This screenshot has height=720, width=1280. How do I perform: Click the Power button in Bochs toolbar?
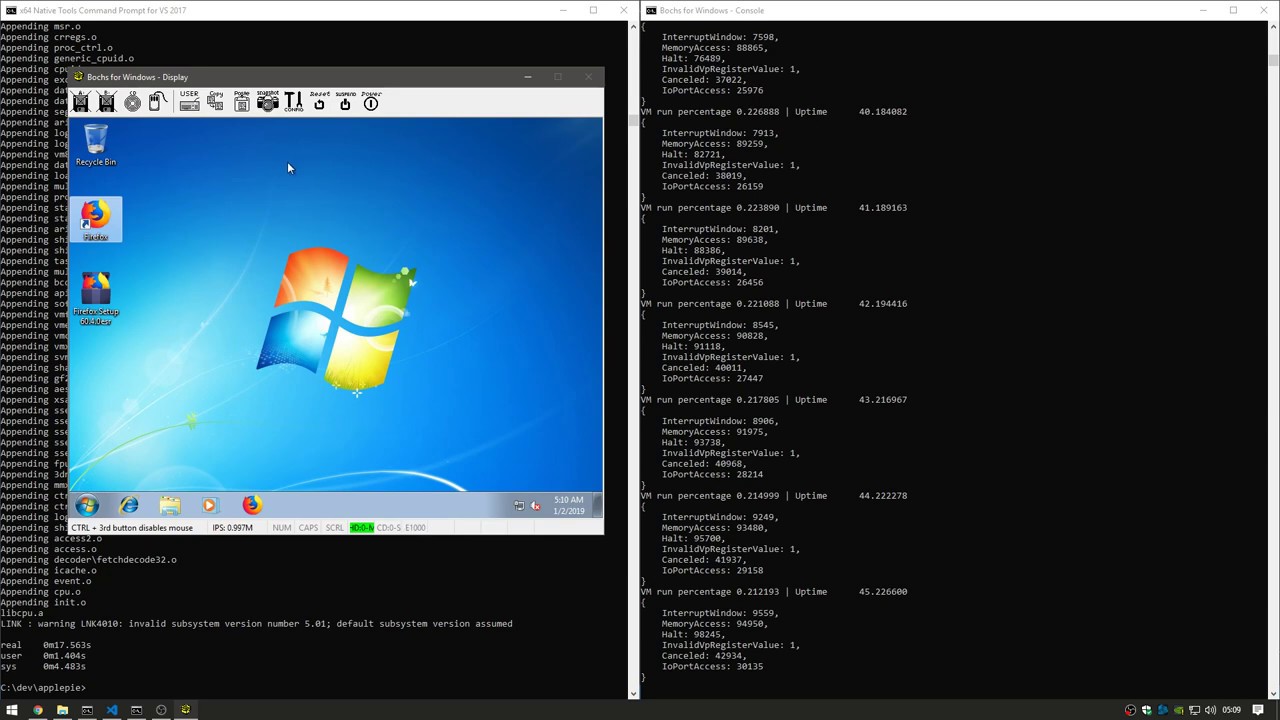pyautogui.click(x=371, y=101)
